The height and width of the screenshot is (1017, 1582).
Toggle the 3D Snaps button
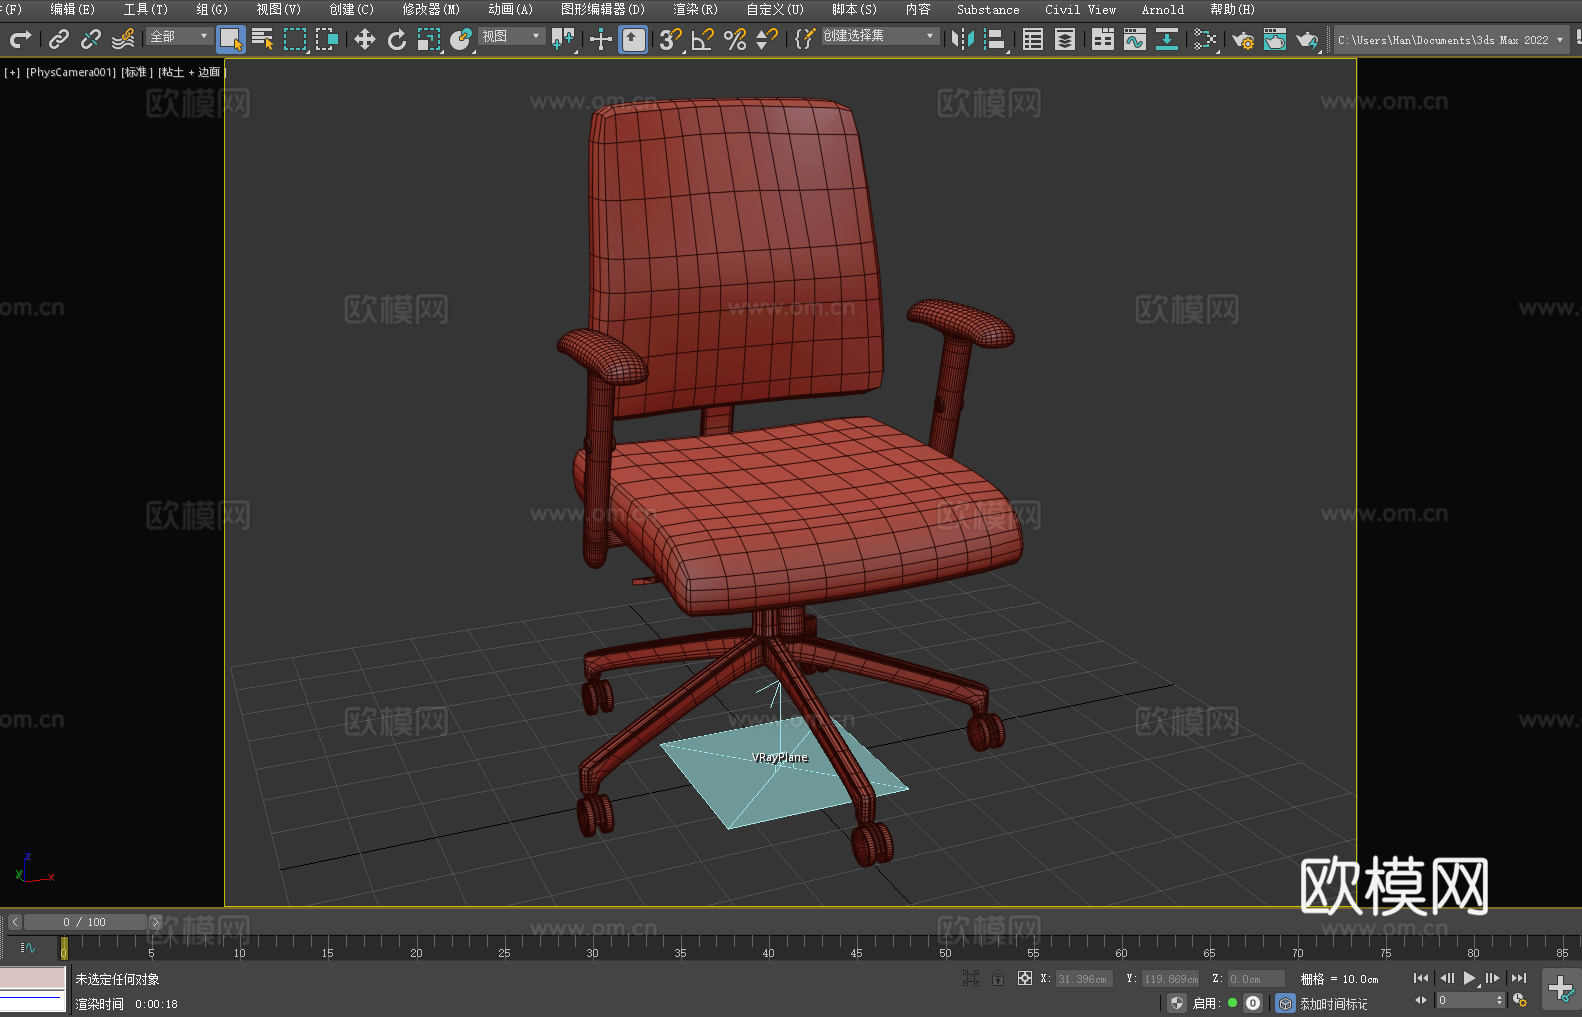coord(671,39)
